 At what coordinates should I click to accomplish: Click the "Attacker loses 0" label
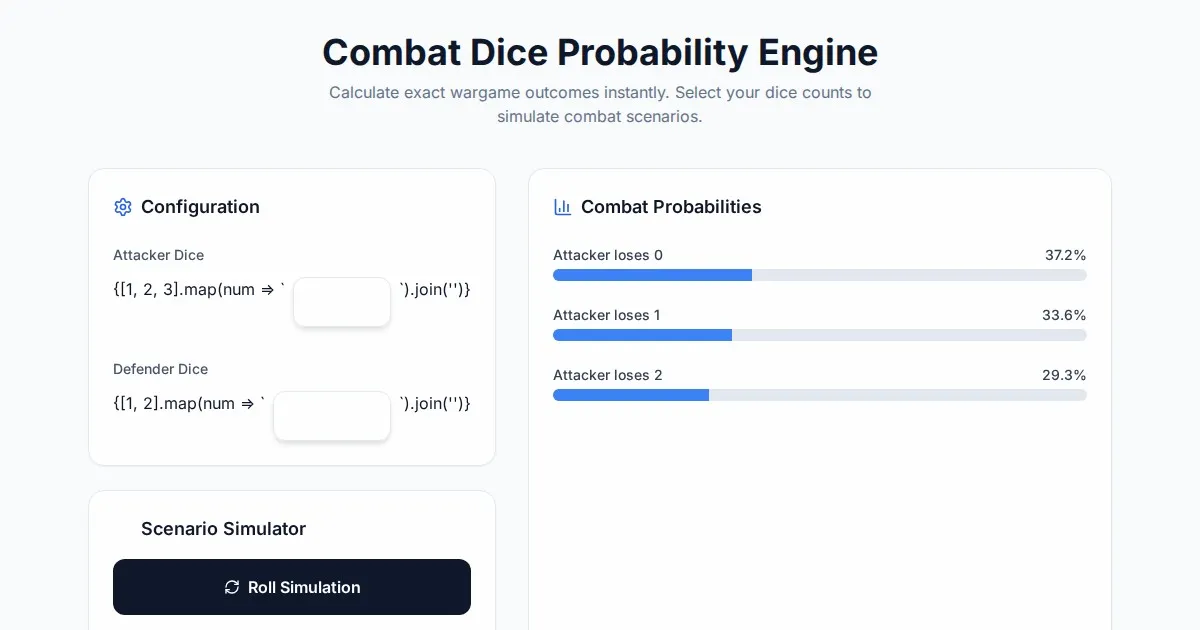coord(607,255)
